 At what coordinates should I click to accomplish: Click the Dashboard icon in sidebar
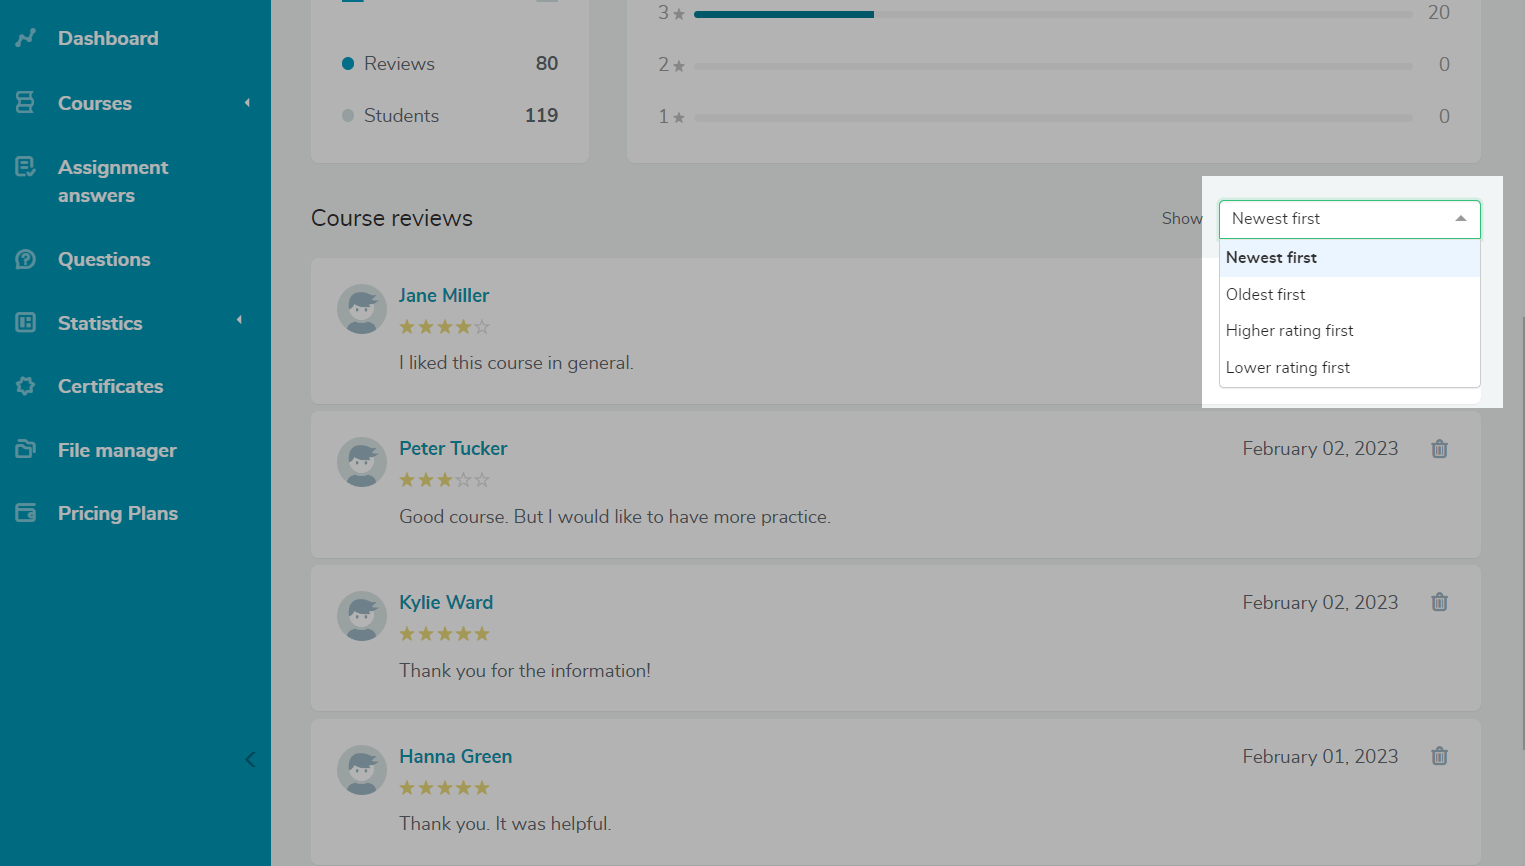pyautogui.click(x=26, y=38)
